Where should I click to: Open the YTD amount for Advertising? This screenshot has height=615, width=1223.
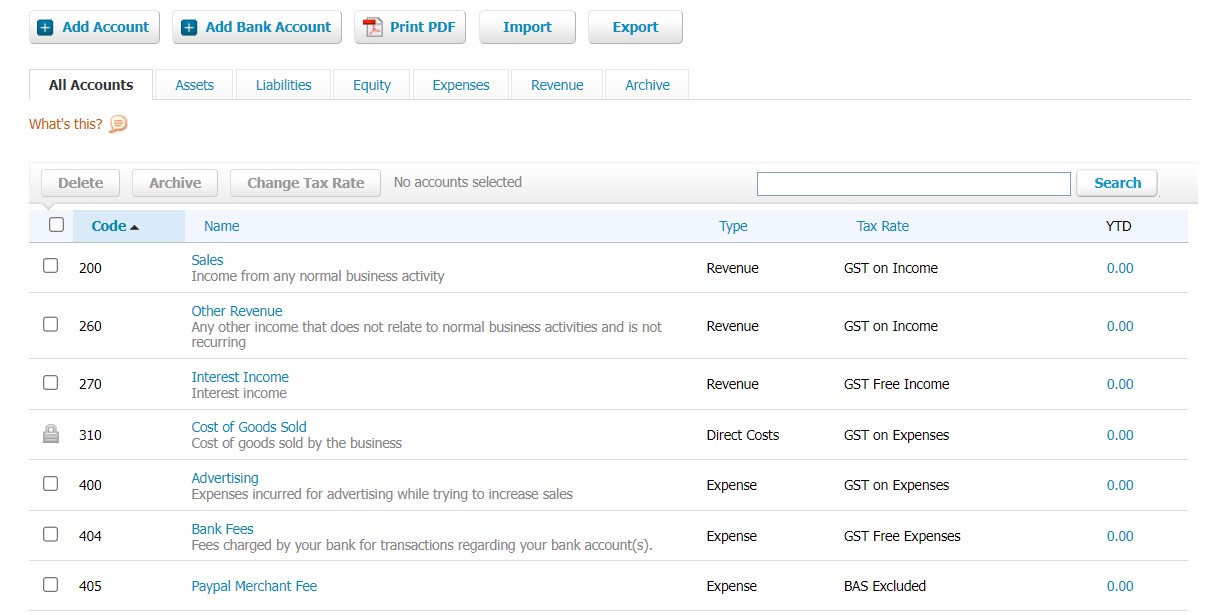(1119, 485)
